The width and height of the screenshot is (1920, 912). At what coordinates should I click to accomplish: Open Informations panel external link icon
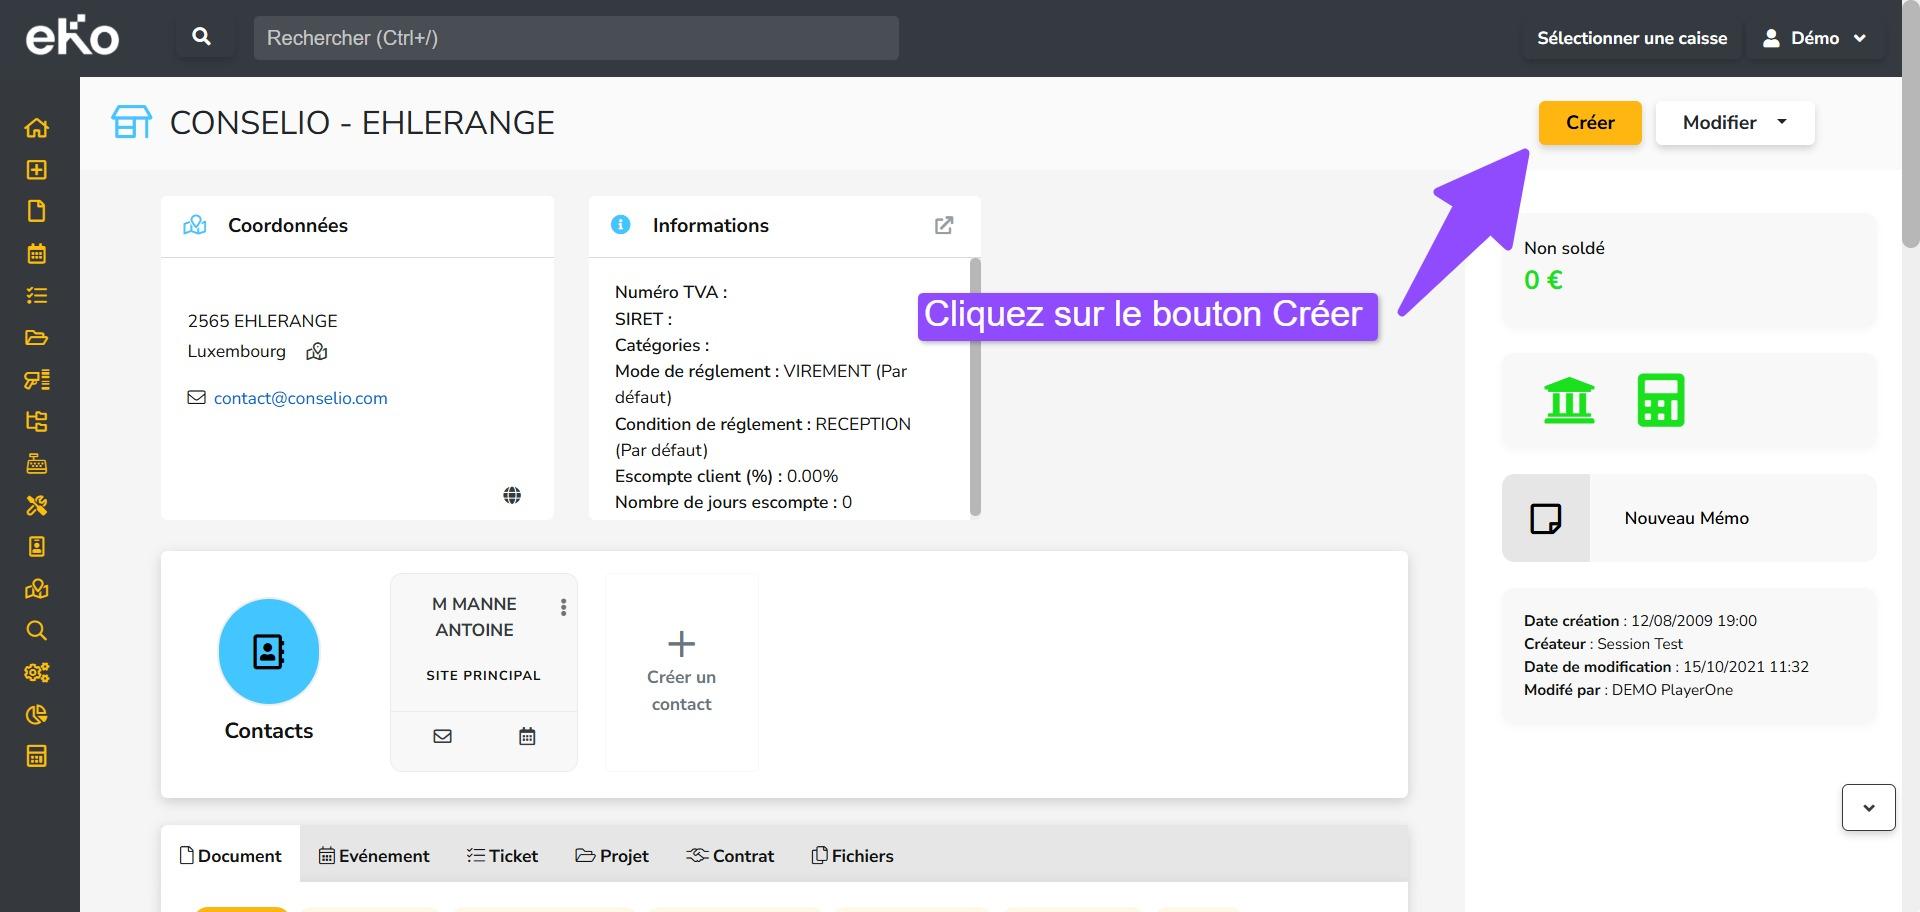(x=943, y=225)
